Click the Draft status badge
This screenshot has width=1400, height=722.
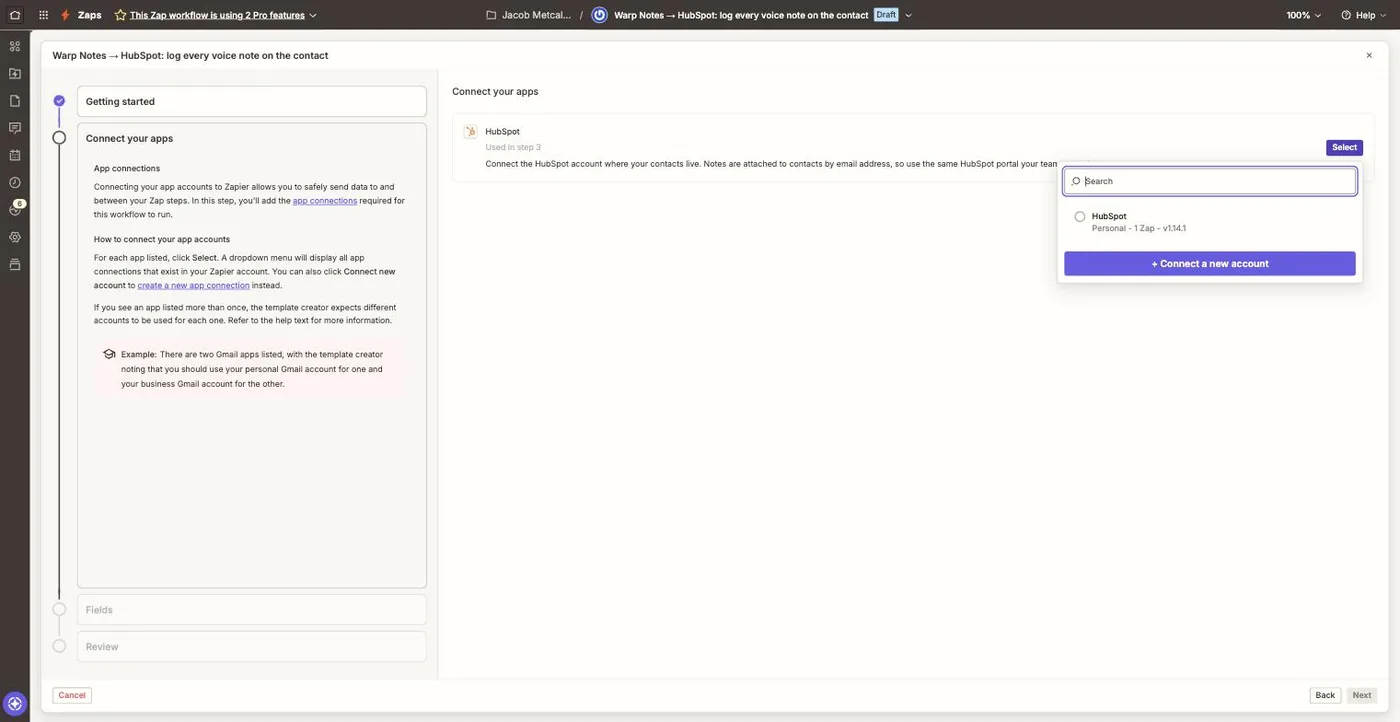point(886,15)
